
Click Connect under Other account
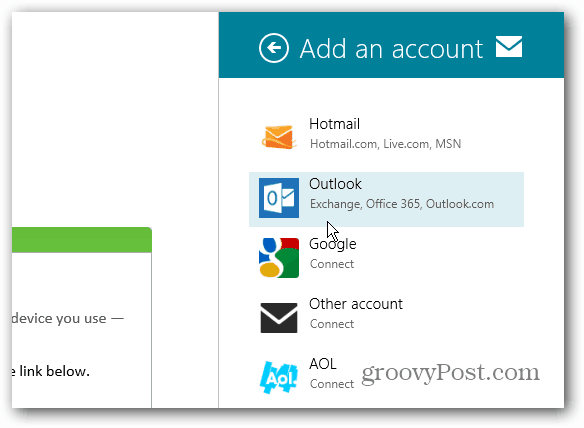coord(332,324)
